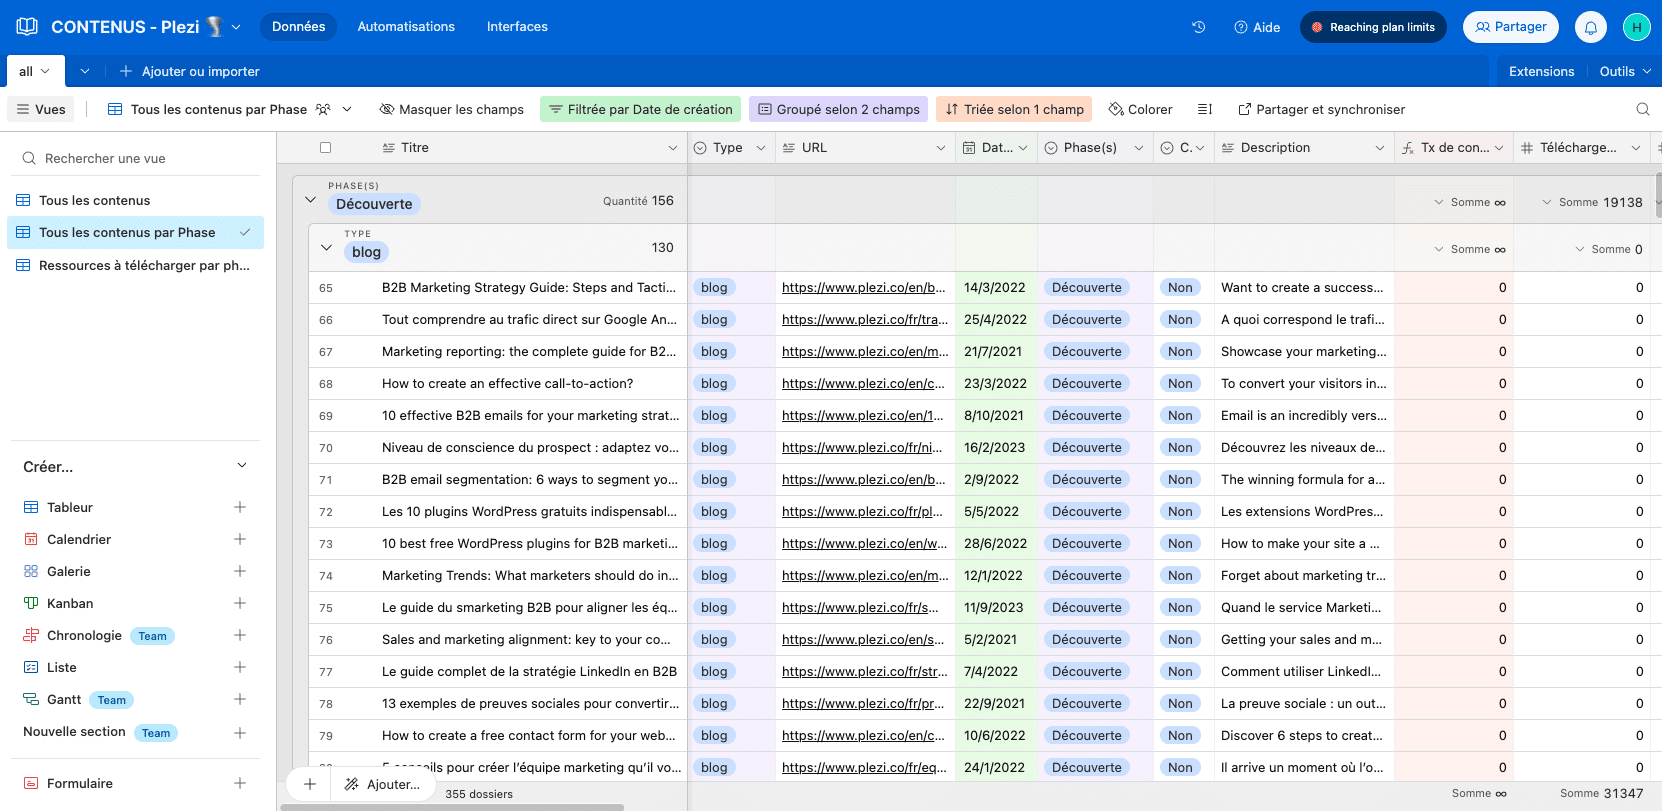Select date cell 16/2/2023

(x=996, y=447)
